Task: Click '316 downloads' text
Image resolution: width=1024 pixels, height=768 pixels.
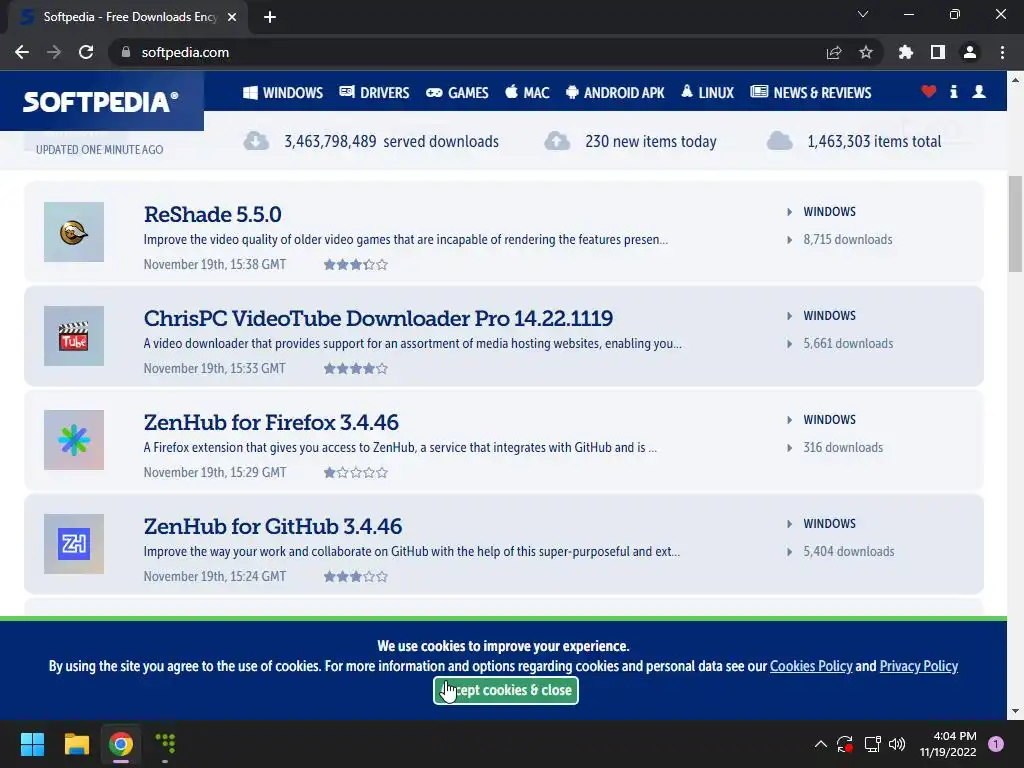Action: (843, 447)
